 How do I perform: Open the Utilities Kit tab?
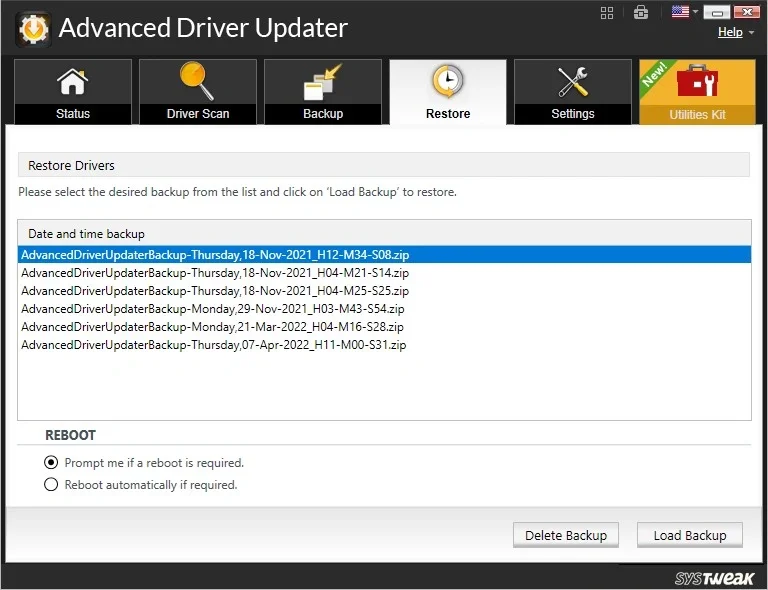(697, 92)
